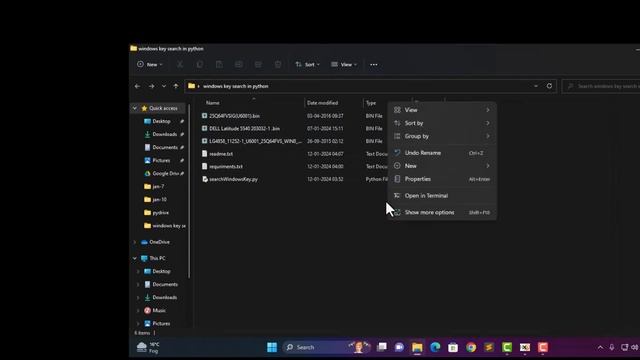The height and width of the screenshot is (360, 640).
Task: Open Microsoft Edge from the taskbar
Action: 435,347
